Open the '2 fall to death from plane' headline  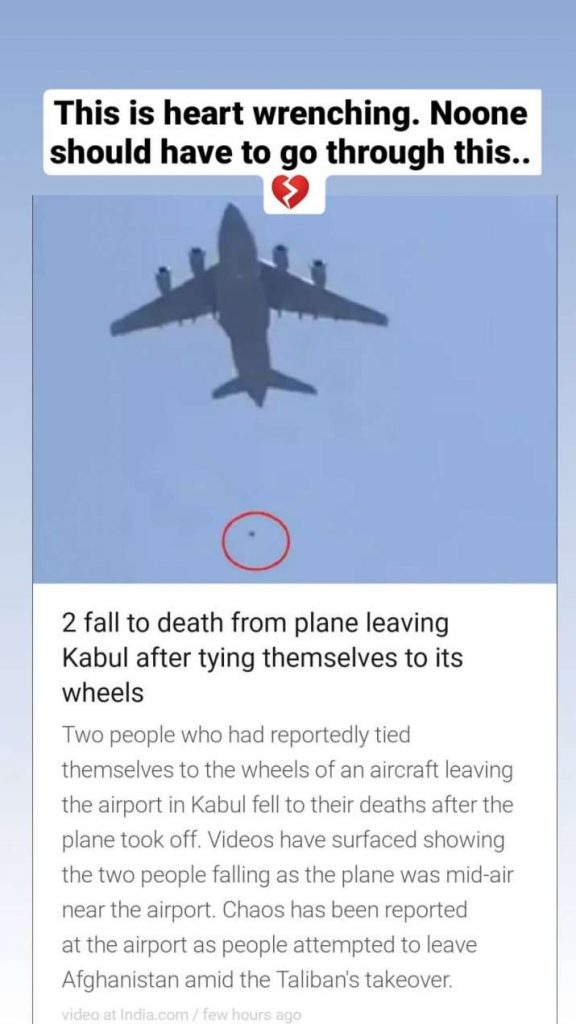tap(262, 658)
